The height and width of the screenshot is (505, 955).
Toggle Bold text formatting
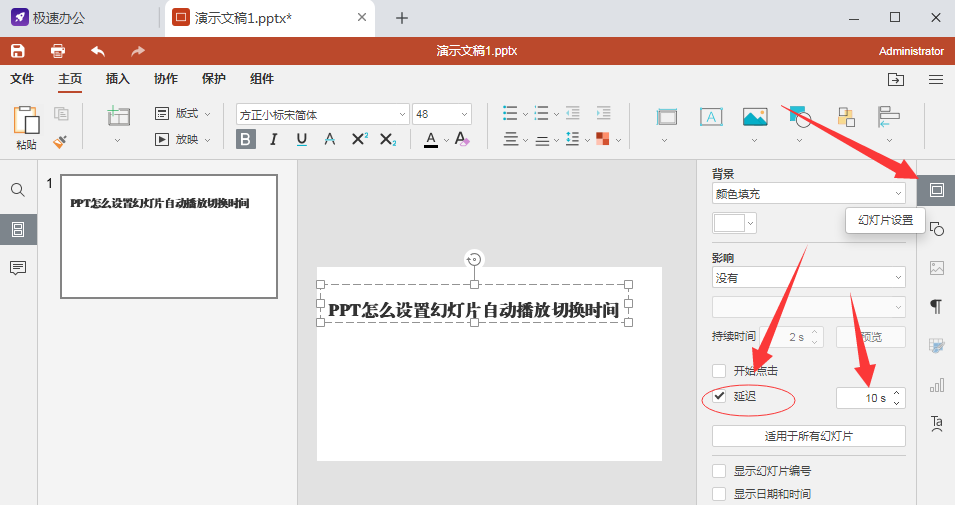point(245,139)
